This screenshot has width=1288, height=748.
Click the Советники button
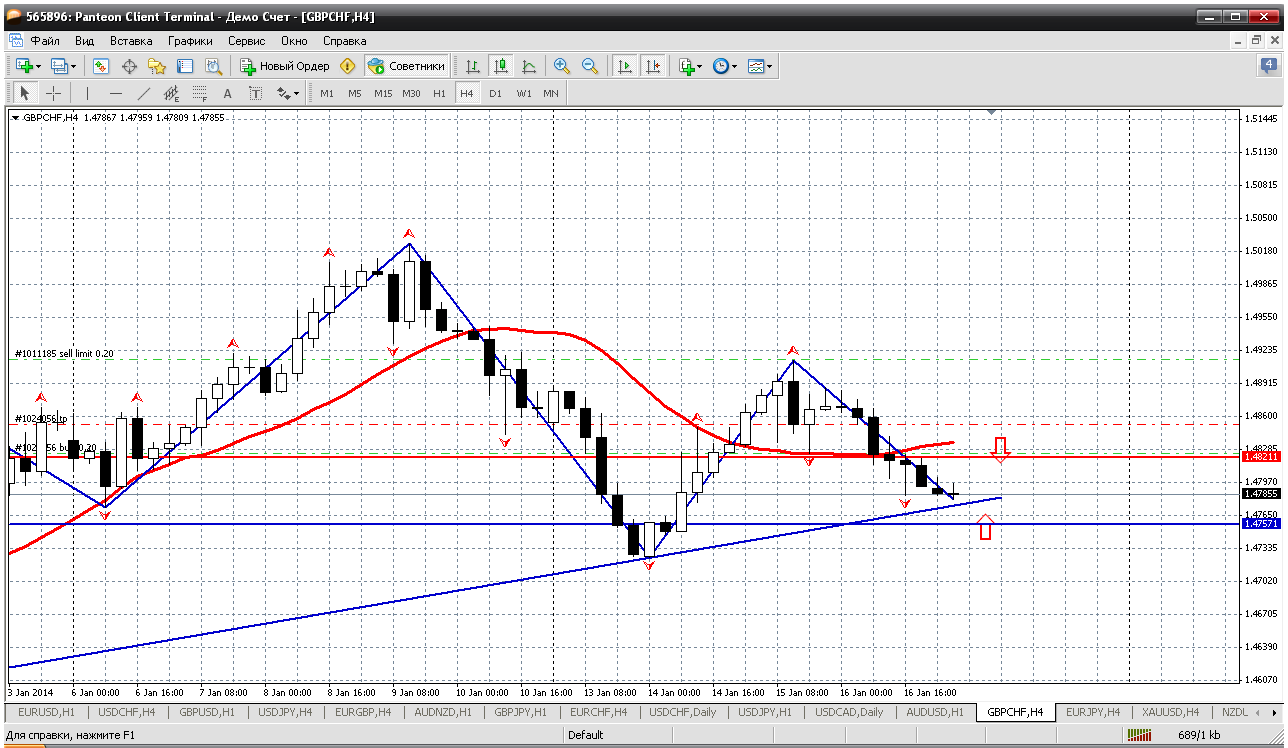[x=407, y=66]
